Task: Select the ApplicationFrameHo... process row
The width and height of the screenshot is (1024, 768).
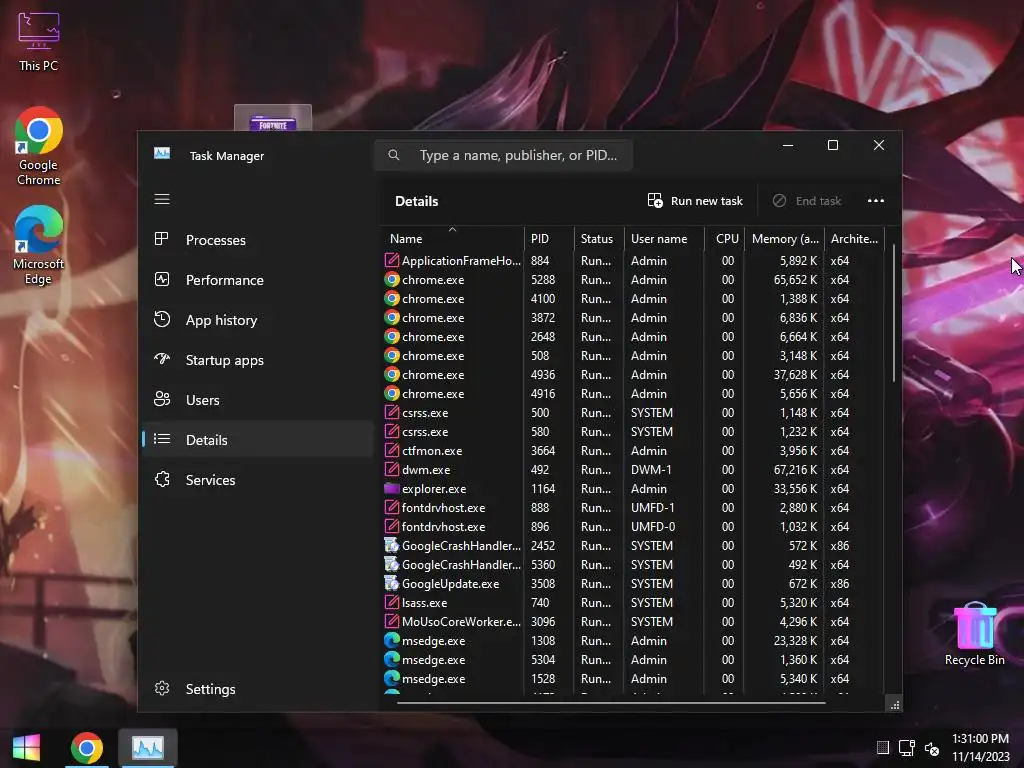Action: 633,261
